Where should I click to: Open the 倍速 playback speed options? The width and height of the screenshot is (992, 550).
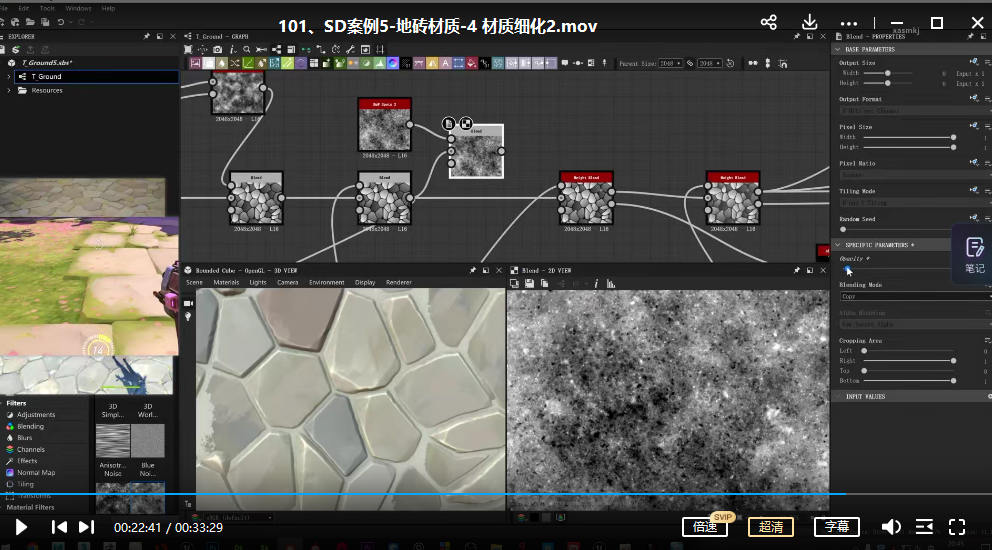tap(705, 527)
